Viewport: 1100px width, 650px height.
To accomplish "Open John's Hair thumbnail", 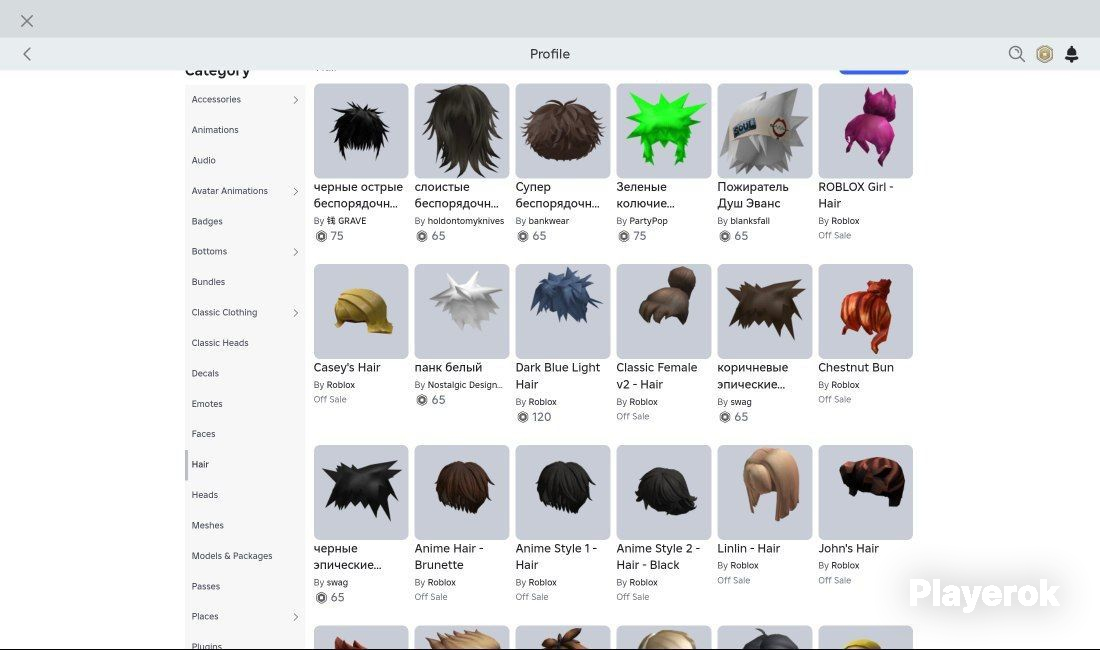I will 866,492.
